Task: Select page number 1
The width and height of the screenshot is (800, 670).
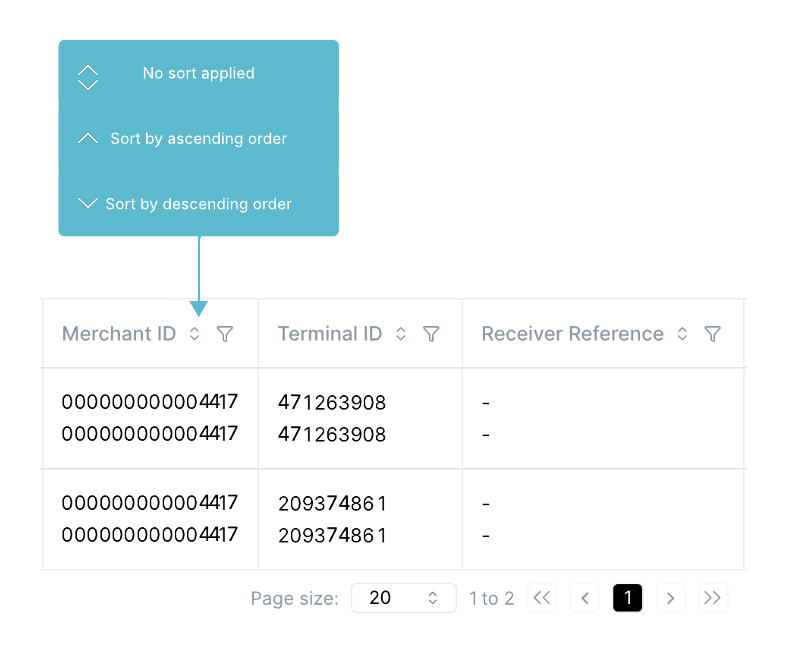Action: tap(628, 598)
